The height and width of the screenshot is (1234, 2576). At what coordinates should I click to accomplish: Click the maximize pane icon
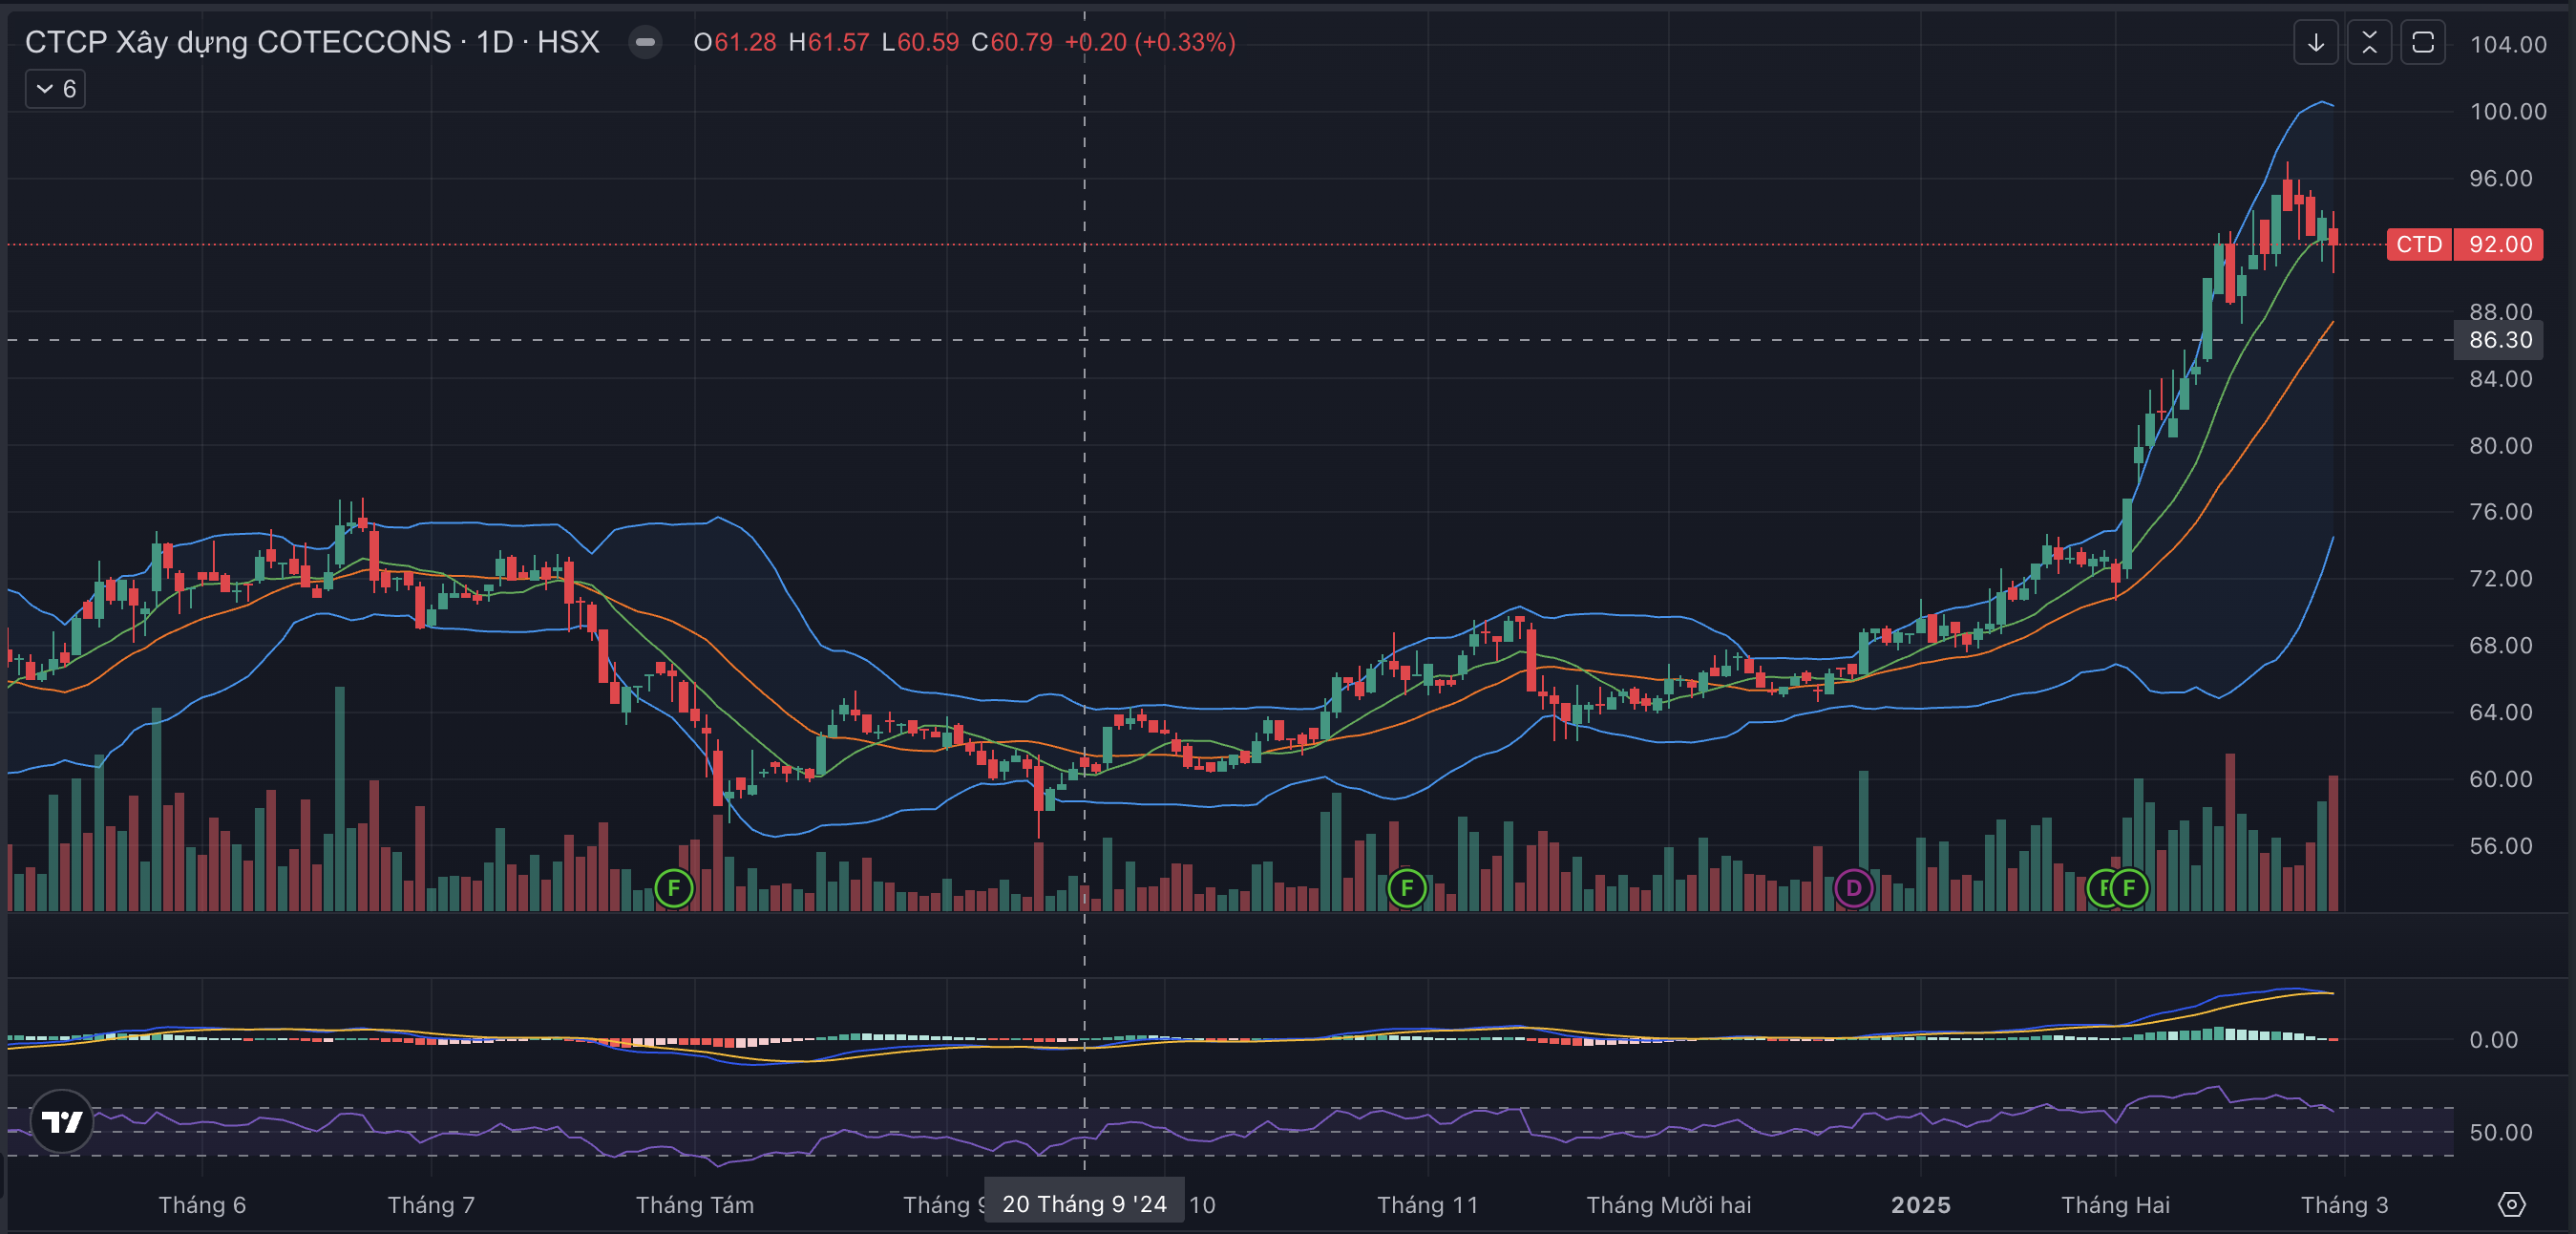2422,43
